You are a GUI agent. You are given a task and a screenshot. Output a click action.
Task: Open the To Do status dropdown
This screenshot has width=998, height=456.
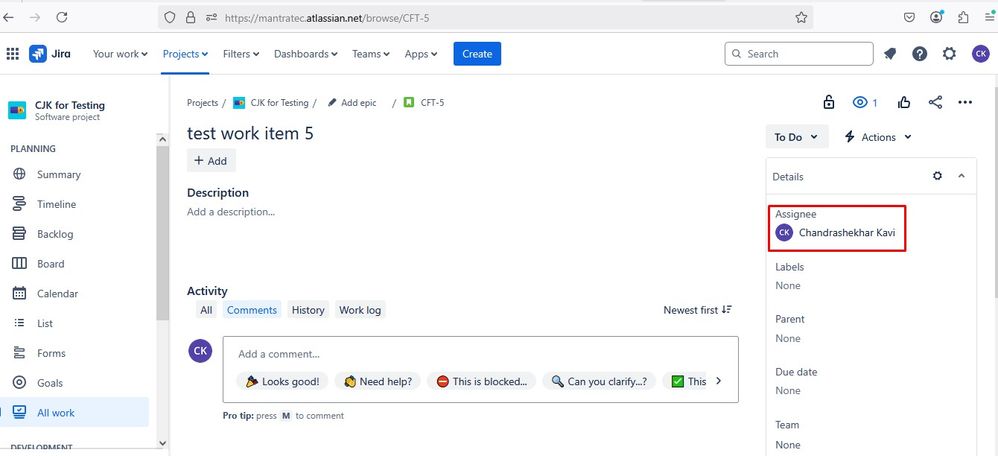click(x=797, y=137)
